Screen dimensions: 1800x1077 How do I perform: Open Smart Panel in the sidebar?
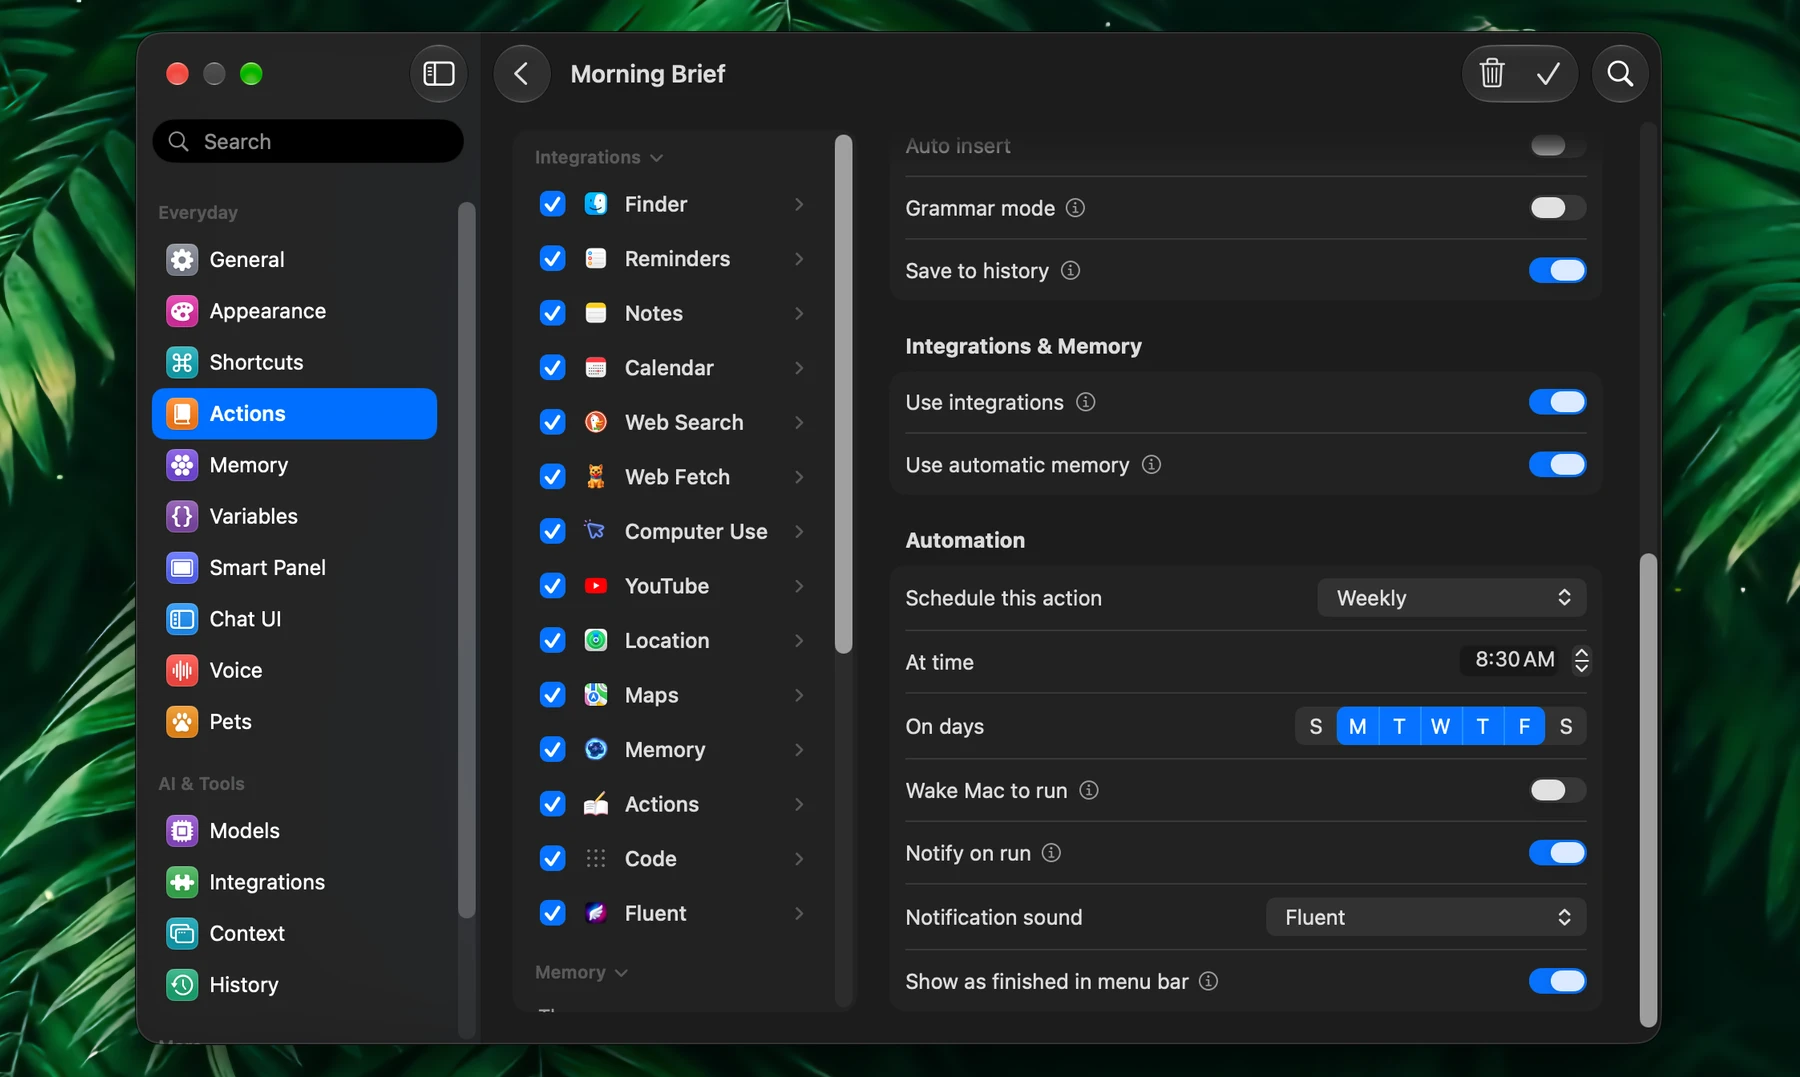(294, 568)
